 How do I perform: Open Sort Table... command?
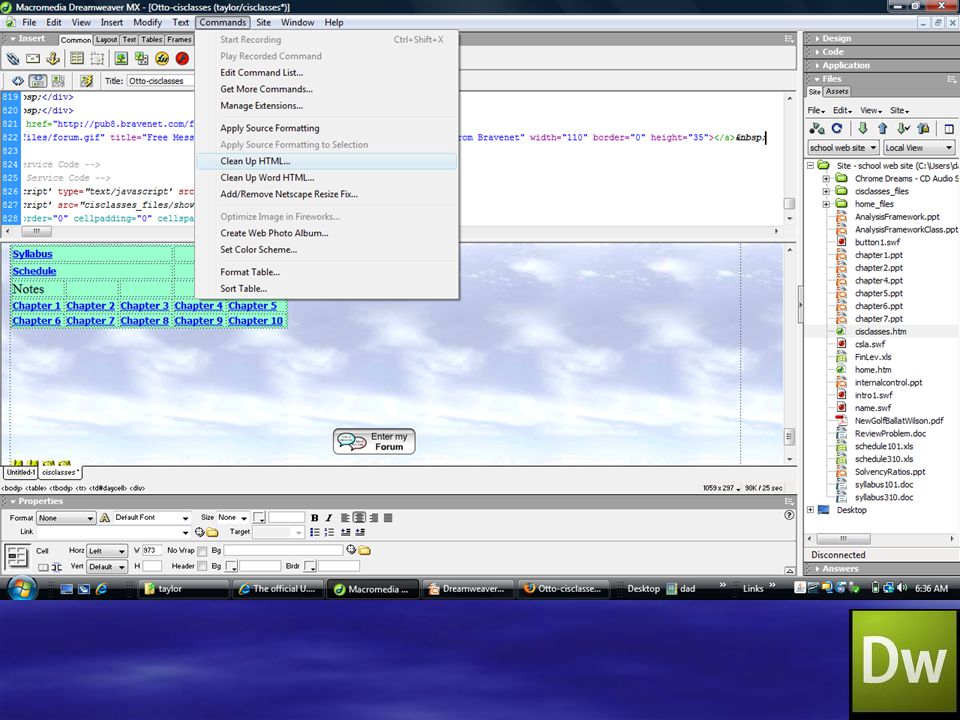[x=326, y=288]
